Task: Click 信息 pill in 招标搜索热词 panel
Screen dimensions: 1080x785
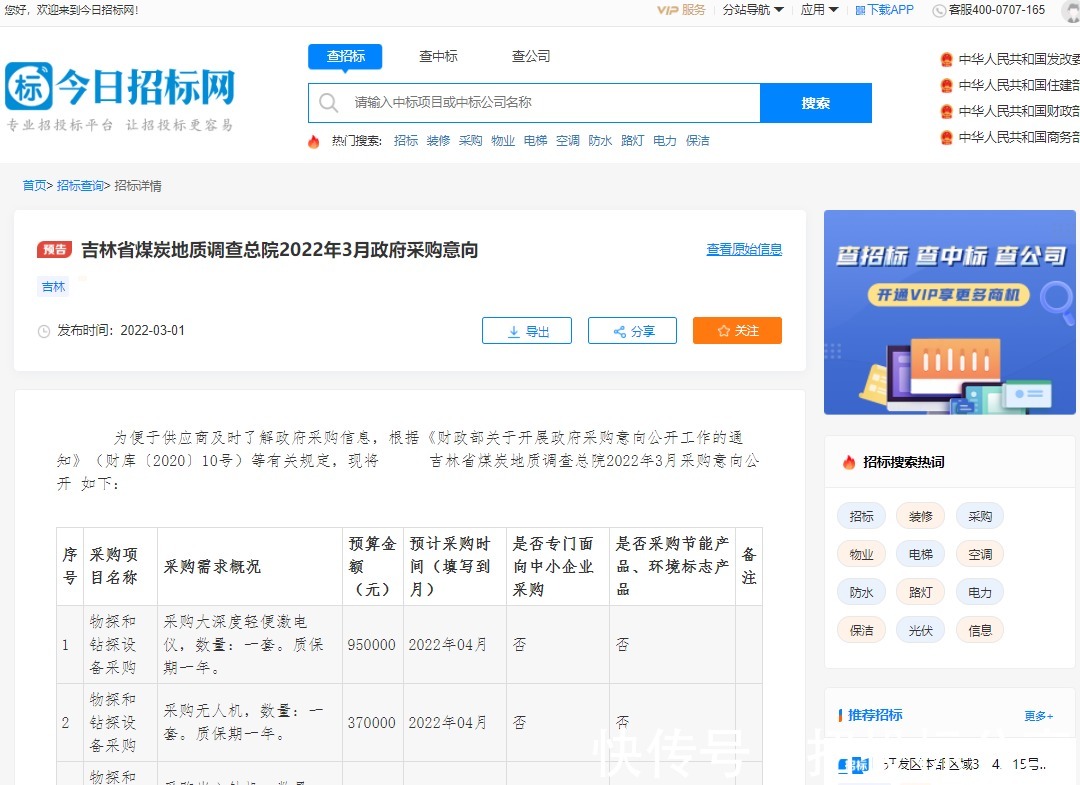Action: (x=979, y=630)
